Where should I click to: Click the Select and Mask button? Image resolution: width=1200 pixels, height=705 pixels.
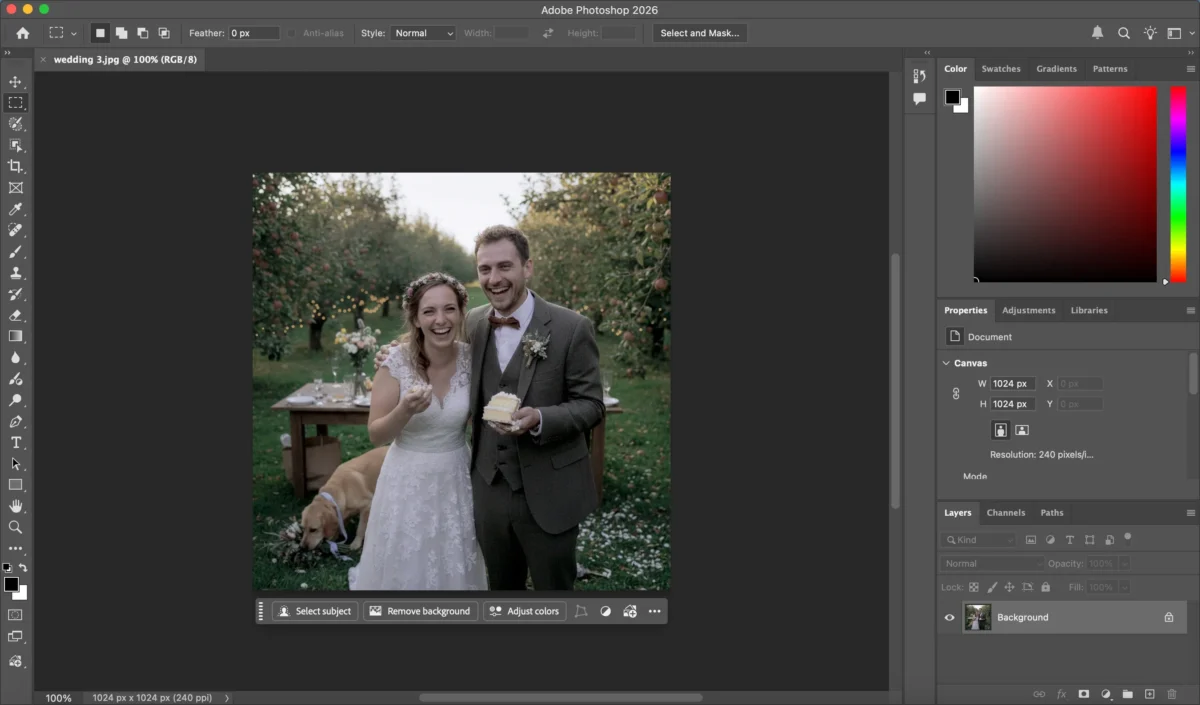[x=700, y=33]
